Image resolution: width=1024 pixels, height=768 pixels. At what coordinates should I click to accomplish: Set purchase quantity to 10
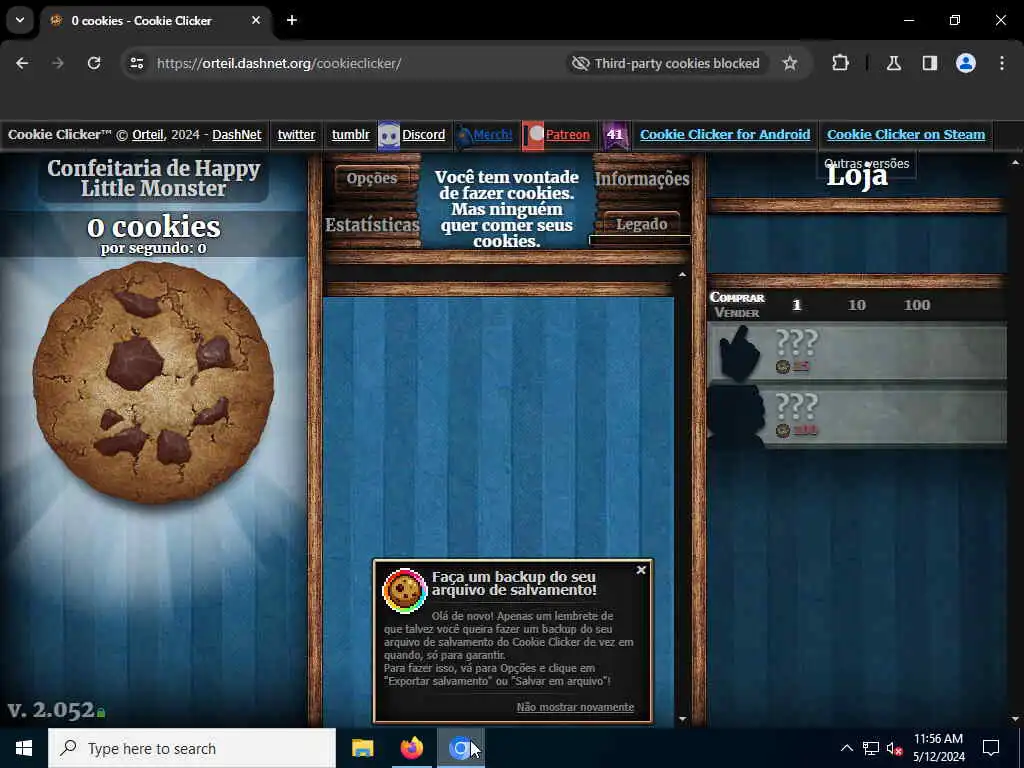[857, 305]
